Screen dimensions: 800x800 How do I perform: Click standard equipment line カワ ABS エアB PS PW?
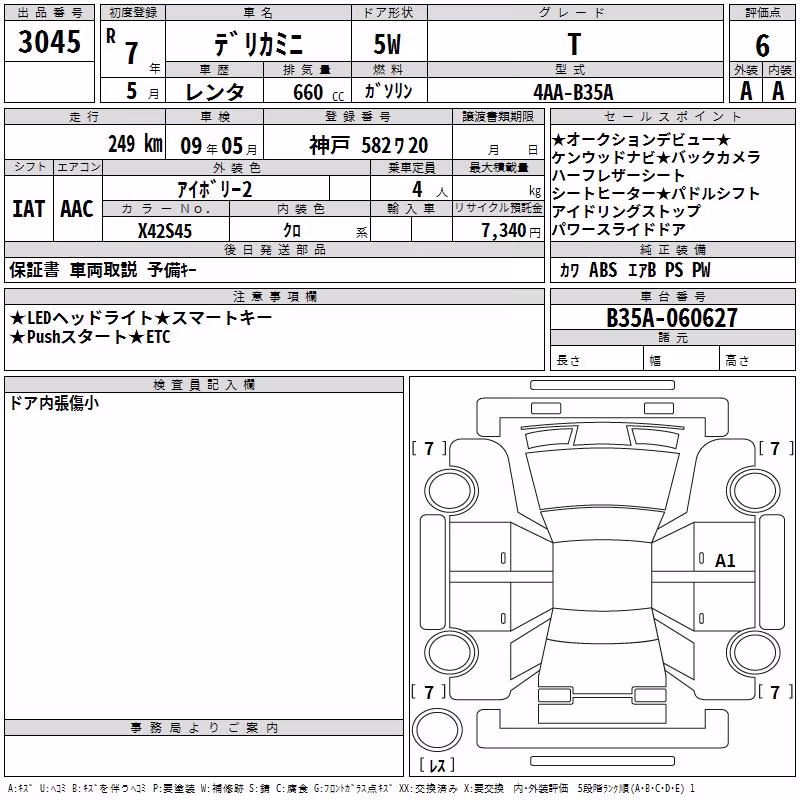coord(635,270)
